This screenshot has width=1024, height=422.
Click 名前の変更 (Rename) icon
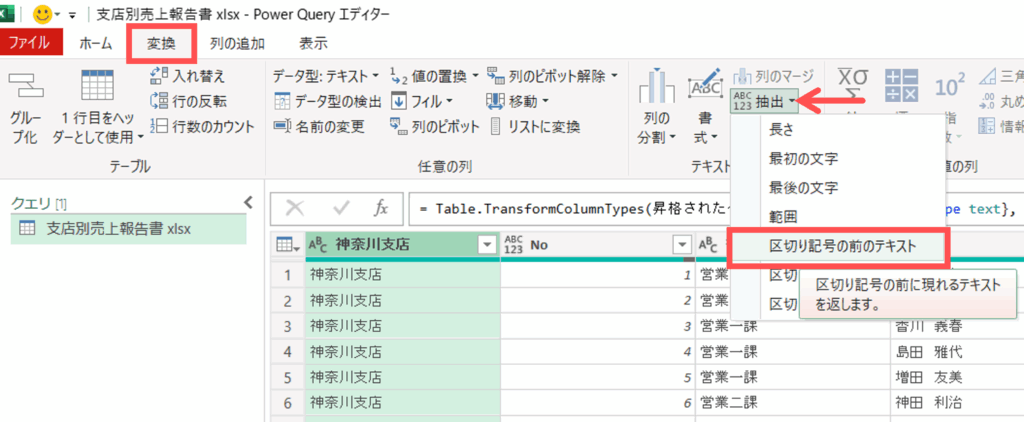click(282, 126)
